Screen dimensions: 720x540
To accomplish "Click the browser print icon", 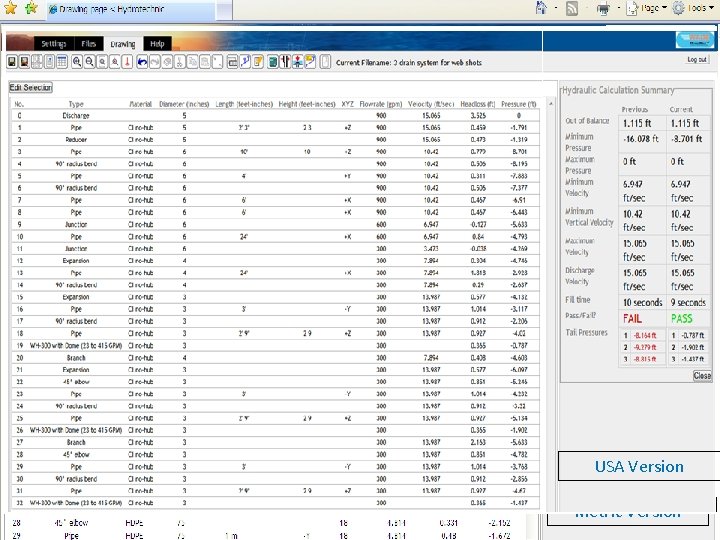I will (603, 9).
